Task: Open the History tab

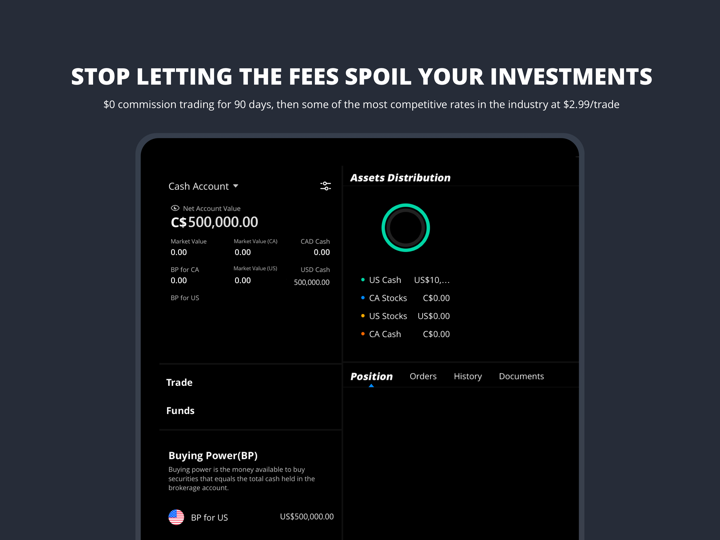Action: 467,376
